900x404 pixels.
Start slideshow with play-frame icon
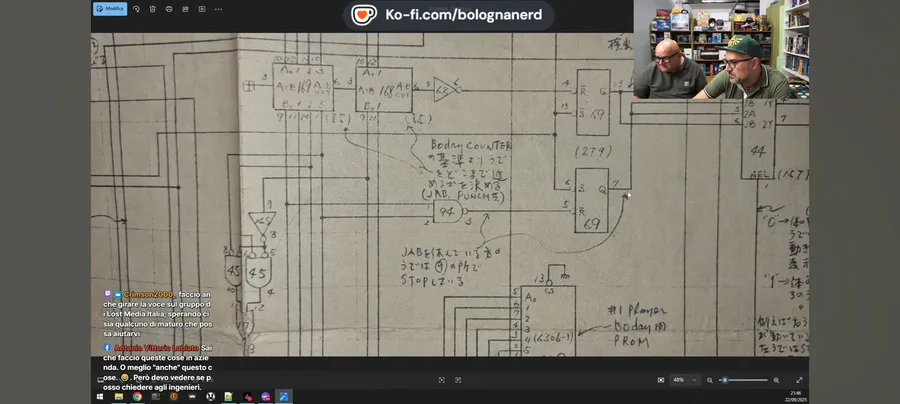(202, 9)
